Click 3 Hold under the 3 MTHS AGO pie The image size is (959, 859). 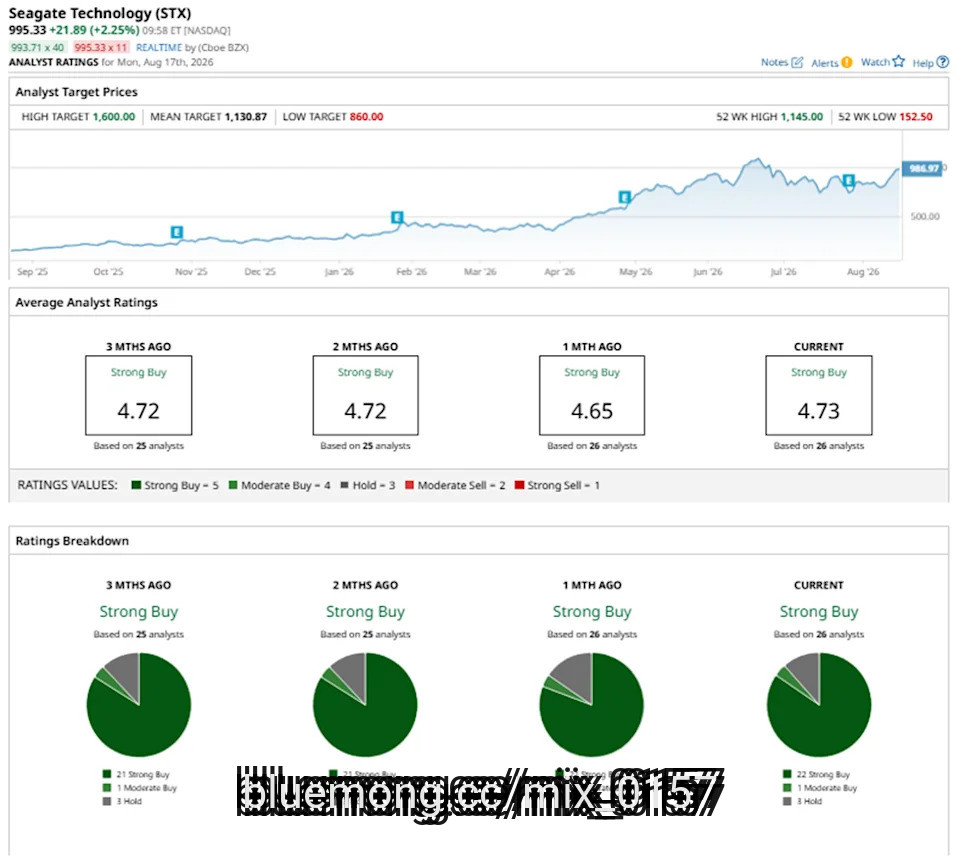point(129,801)
